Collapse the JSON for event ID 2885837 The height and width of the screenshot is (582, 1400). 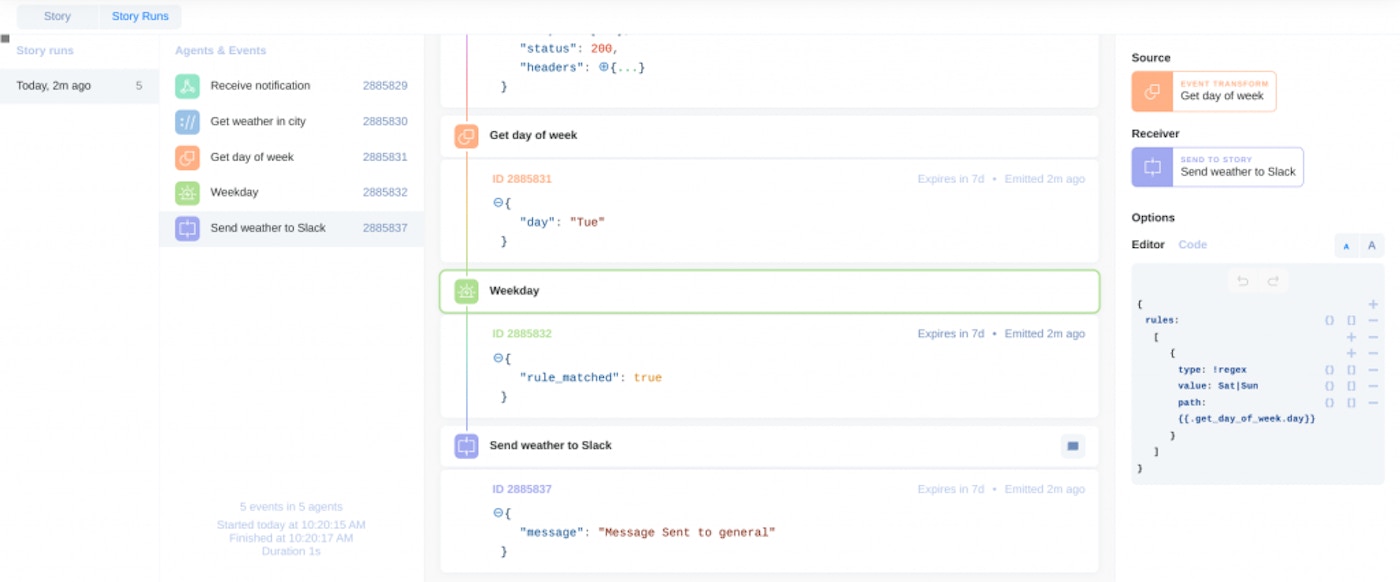coord(498,513)
